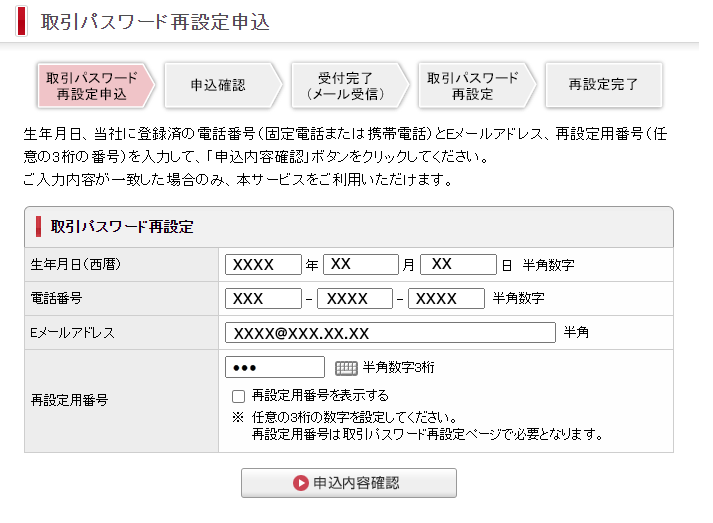
Task: Enable the 再設定用番号を表示する checkbox
Action: tap(238, 396)
